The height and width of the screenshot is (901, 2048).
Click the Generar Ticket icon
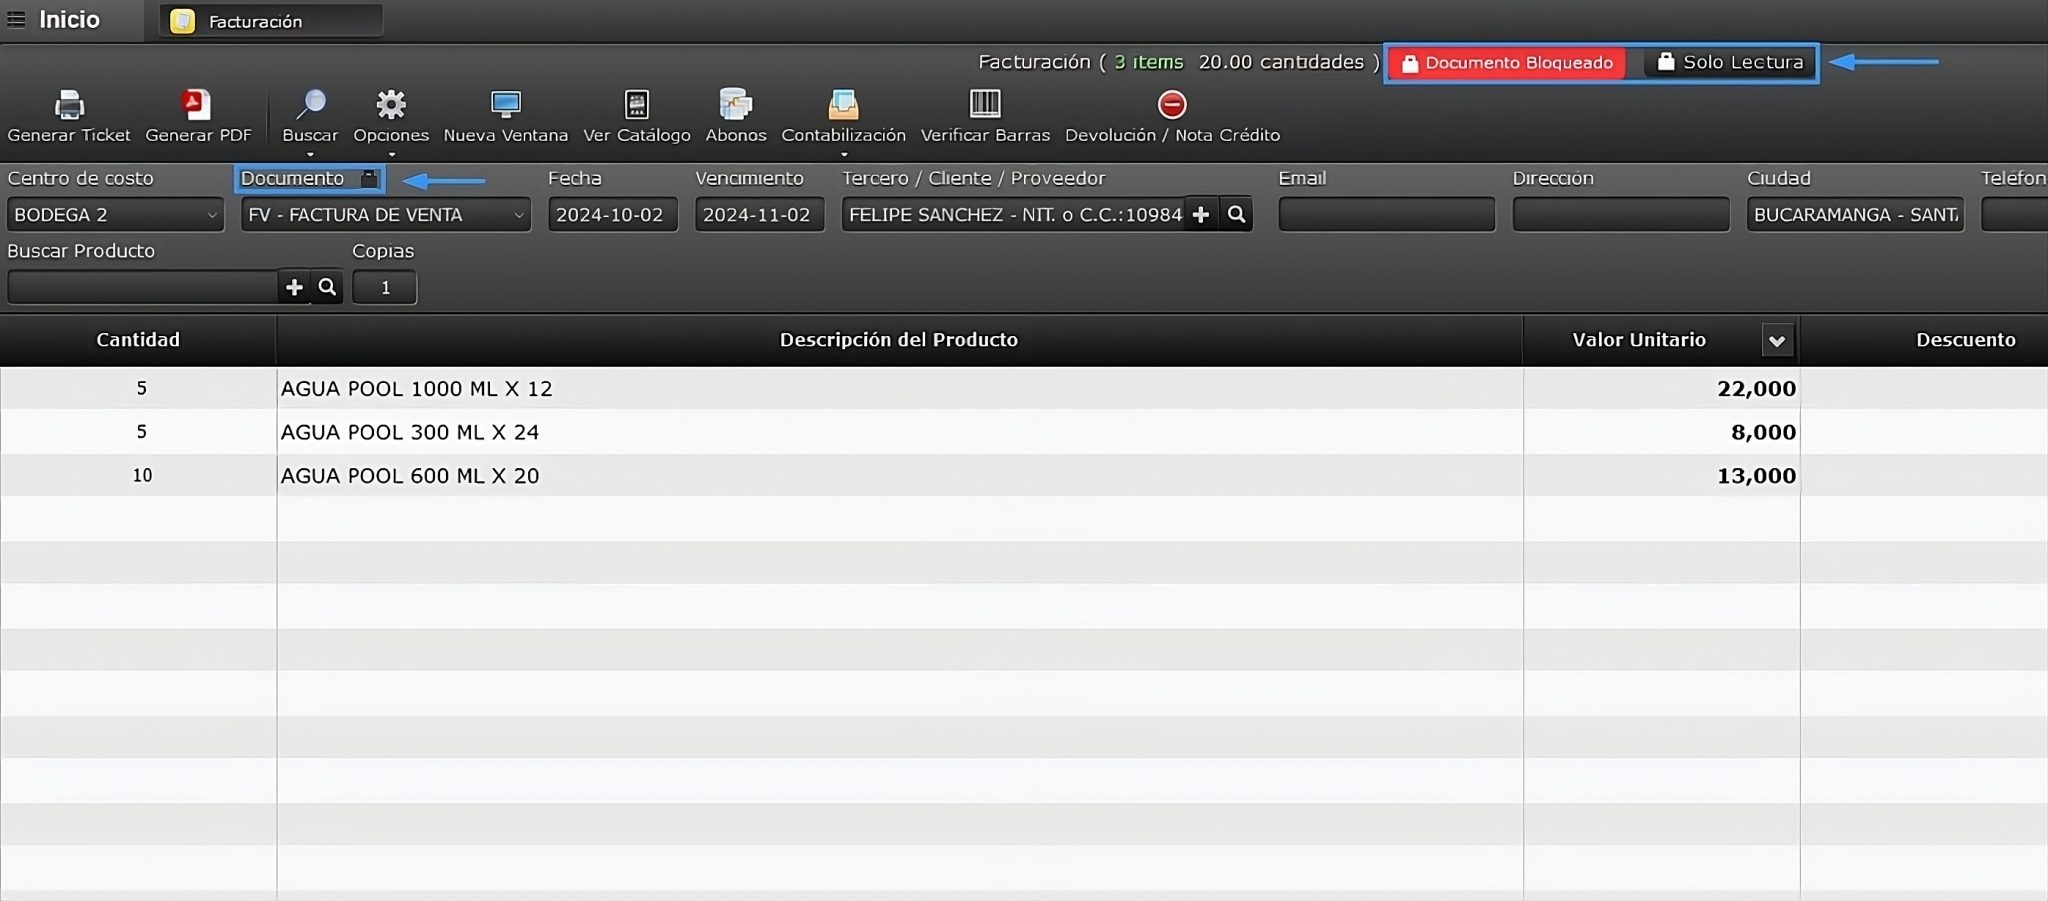click(69, 113)
